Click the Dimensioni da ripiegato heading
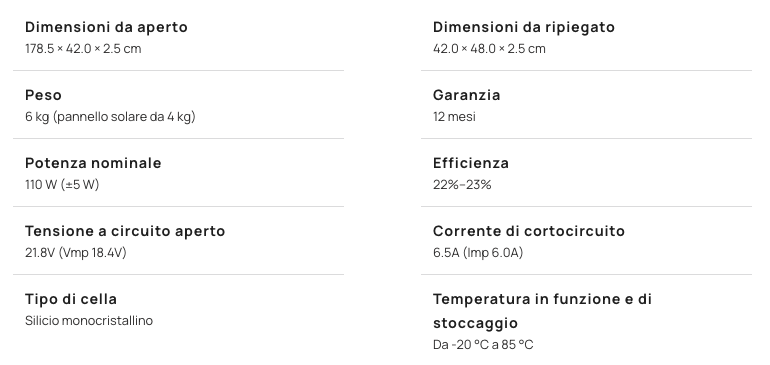 click(x=523, y=27)
